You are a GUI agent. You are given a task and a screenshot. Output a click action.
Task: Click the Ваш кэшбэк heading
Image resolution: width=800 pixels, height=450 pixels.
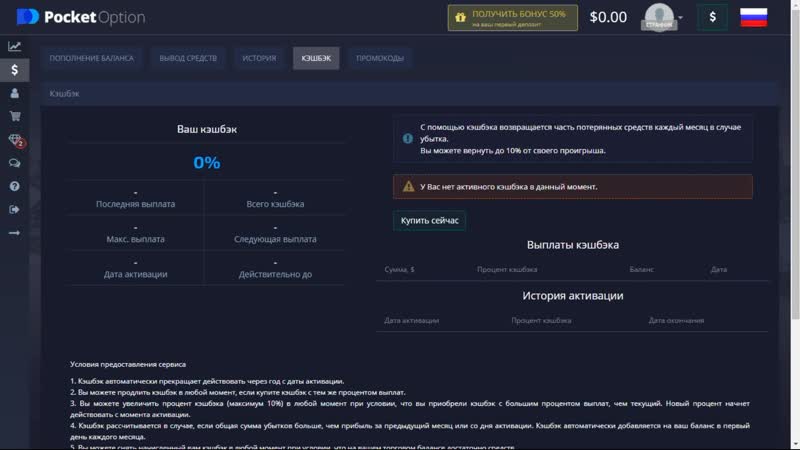pyautogui.click(x=207, y=129)
